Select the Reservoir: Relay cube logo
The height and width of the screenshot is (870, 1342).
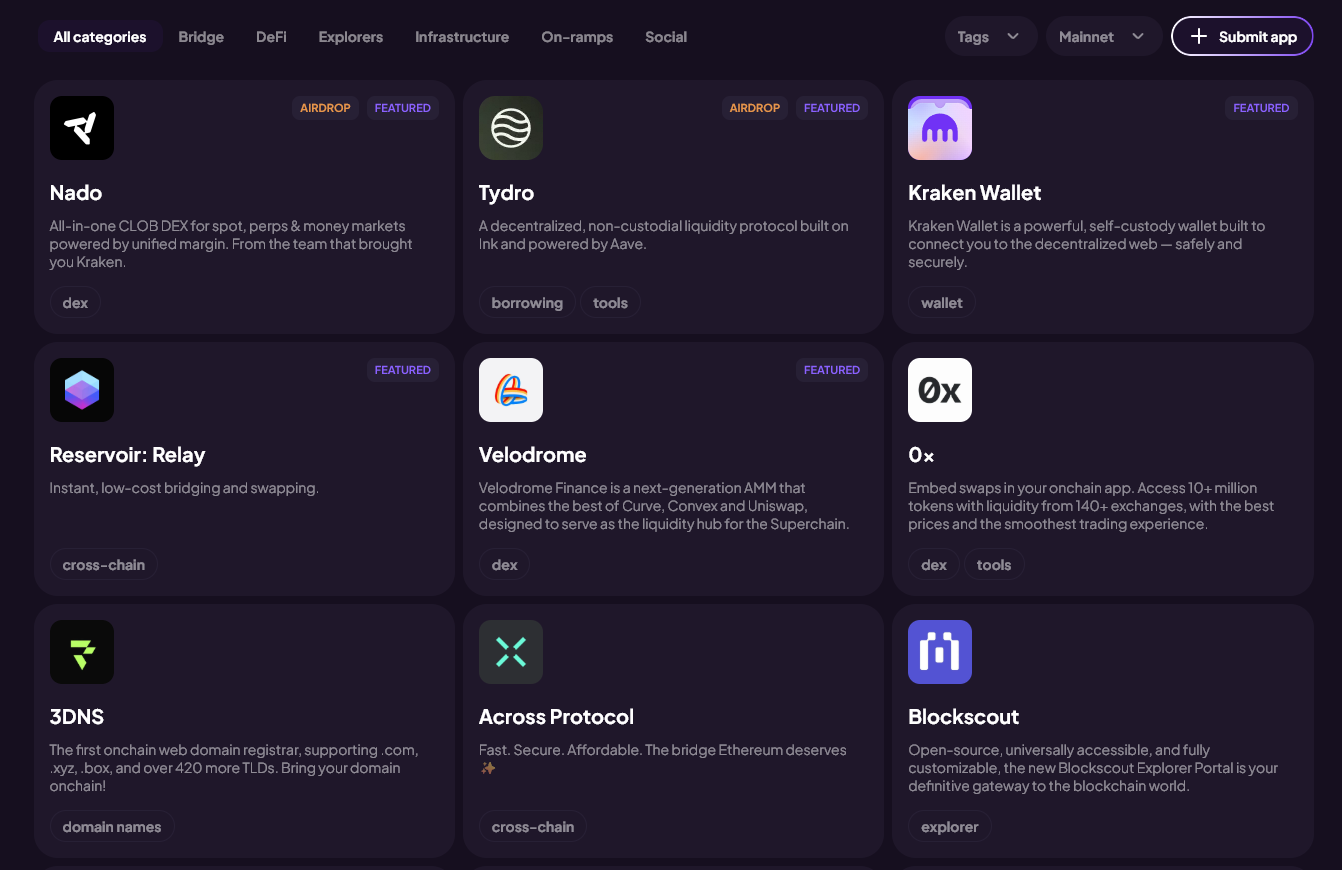tap(81, 390)
